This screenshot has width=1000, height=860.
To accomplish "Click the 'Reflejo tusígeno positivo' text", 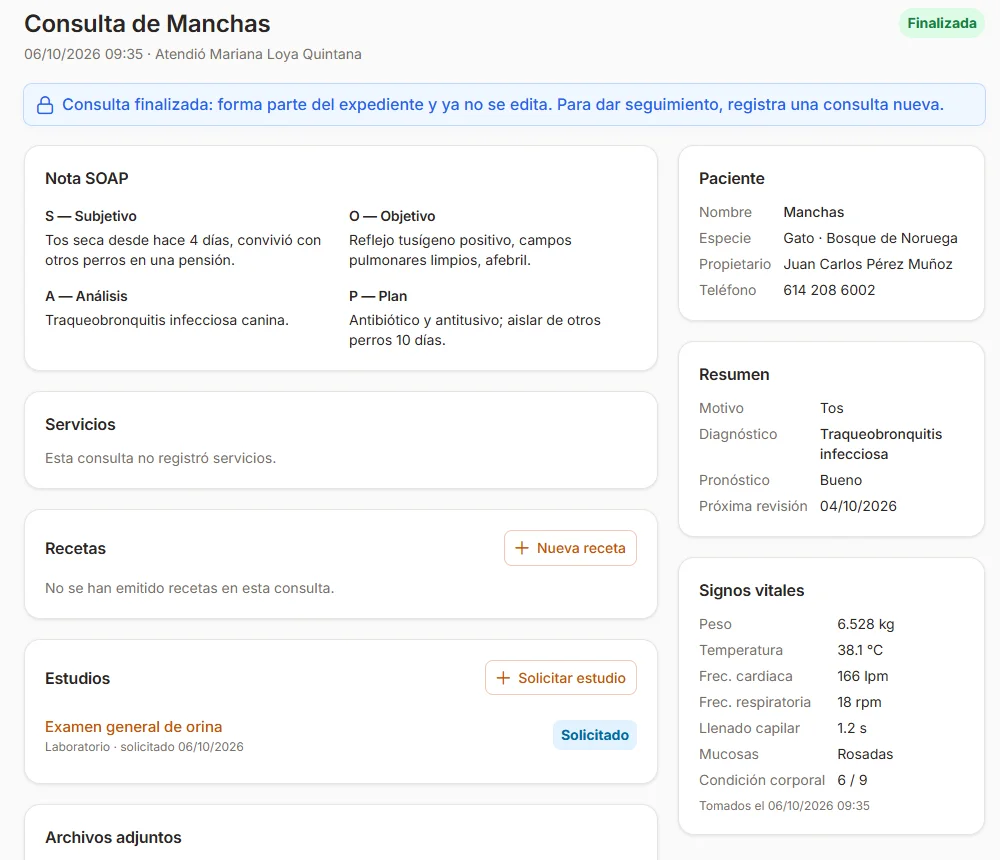I will coord(460,250).
